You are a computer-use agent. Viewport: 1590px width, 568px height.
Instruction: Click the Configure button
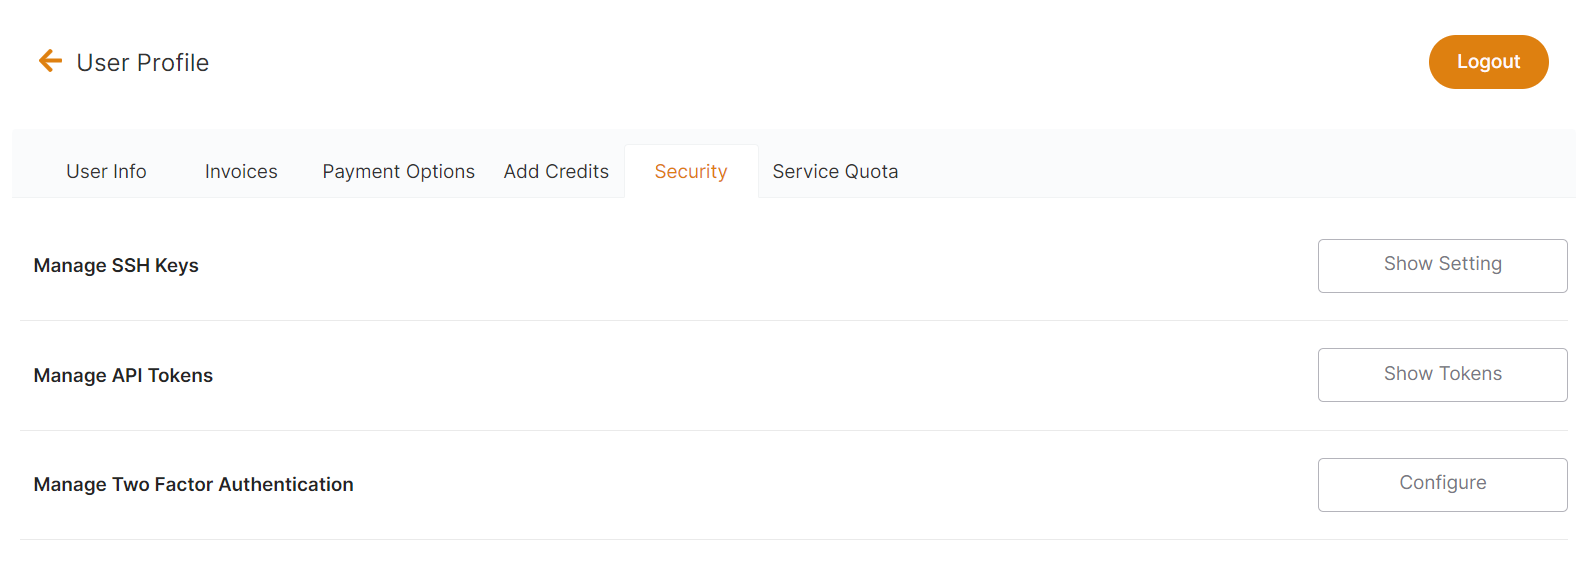1442,484
